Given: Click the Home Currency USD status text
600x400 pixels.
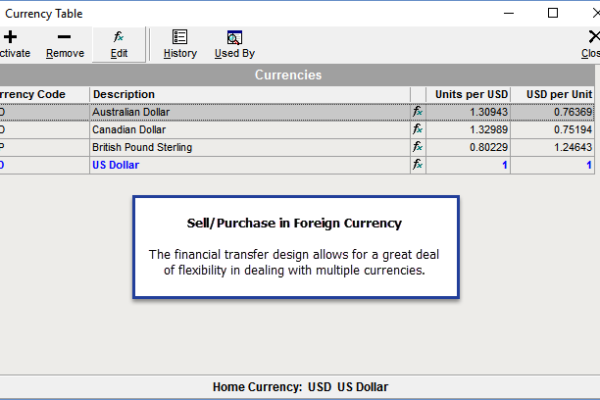Looking at the screenshot, I should tap(300, 387).
